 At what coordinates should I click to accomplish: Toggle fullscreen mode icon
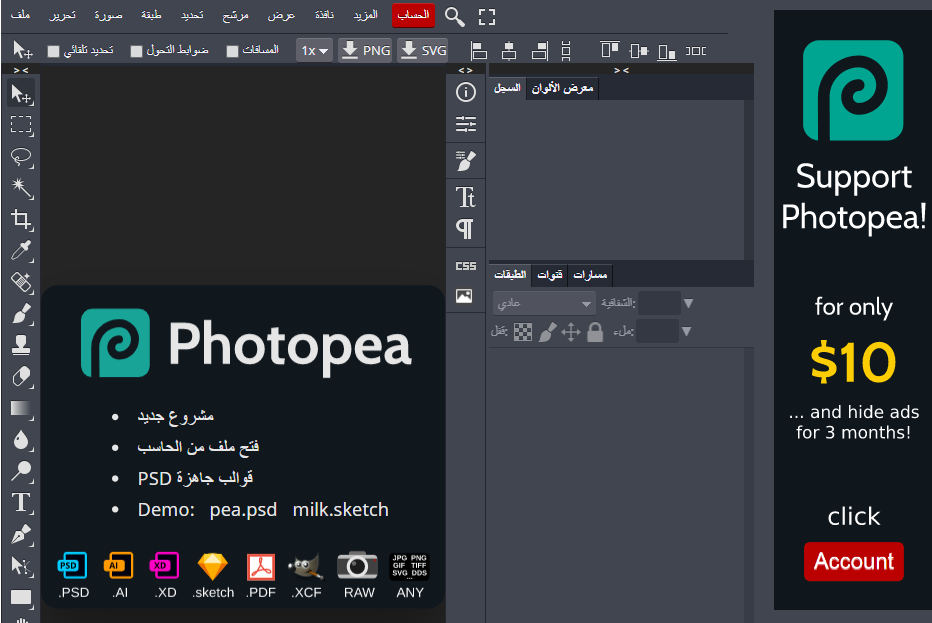(487, 17)
